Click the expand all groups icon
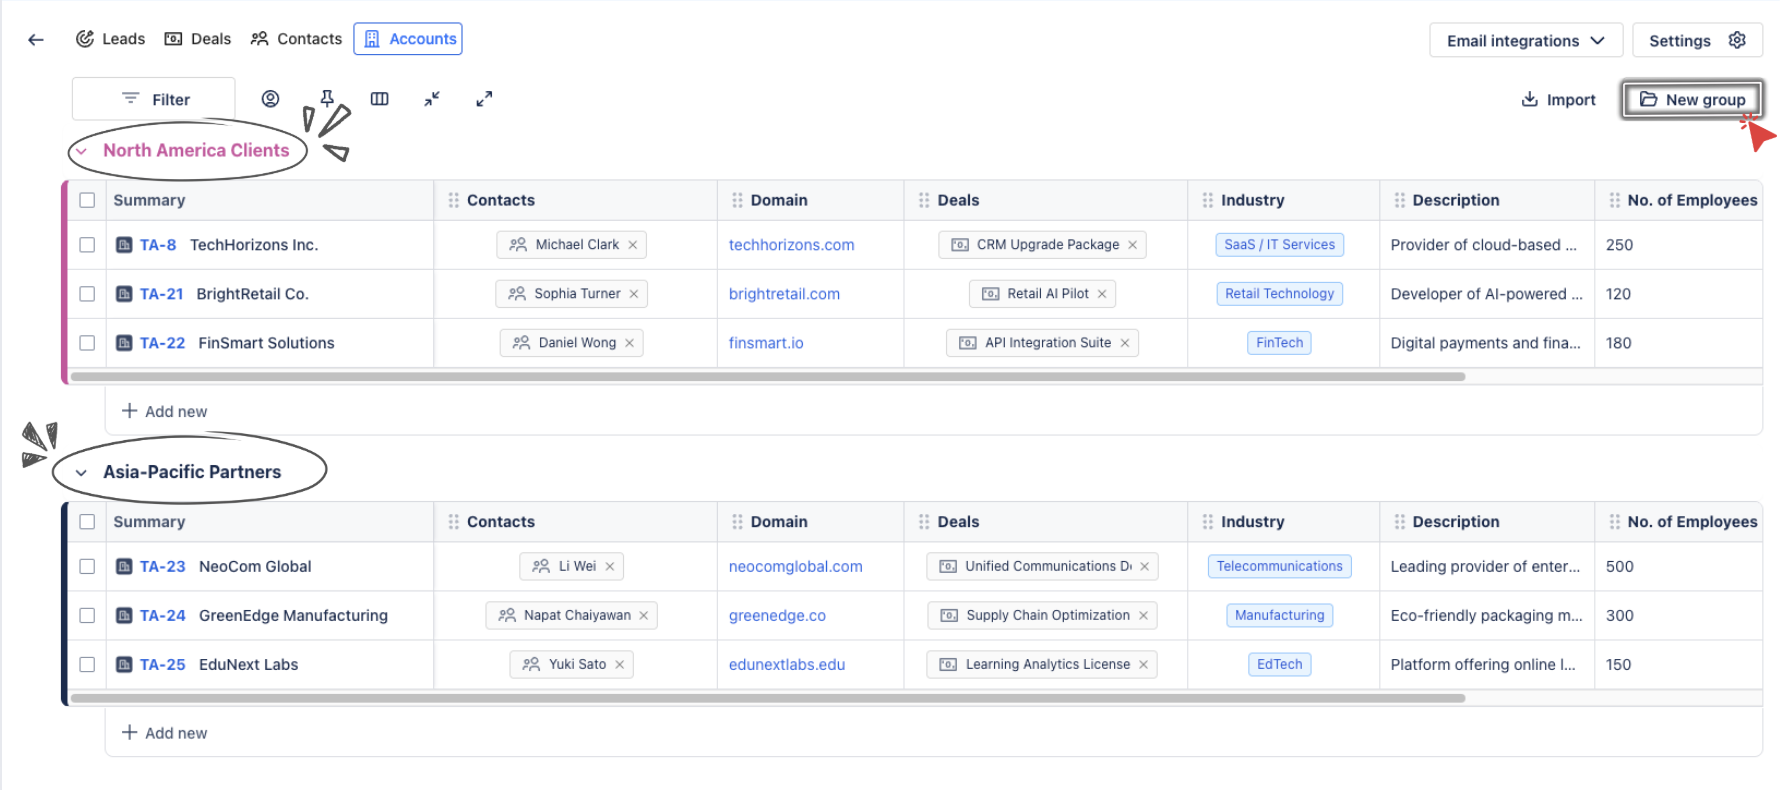The image size is (1780, 790). pos(484,99)
